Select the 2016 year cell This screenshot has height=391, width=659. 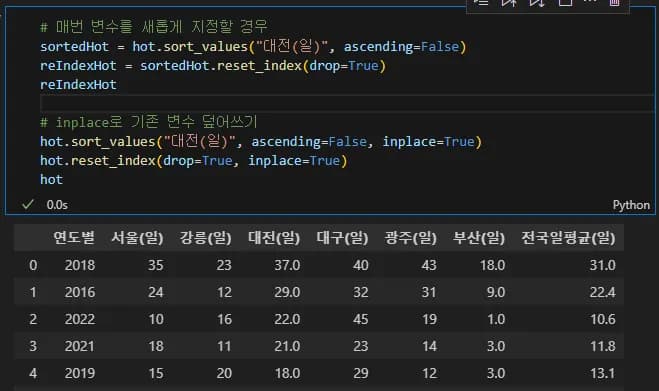[x=80, y=292]
